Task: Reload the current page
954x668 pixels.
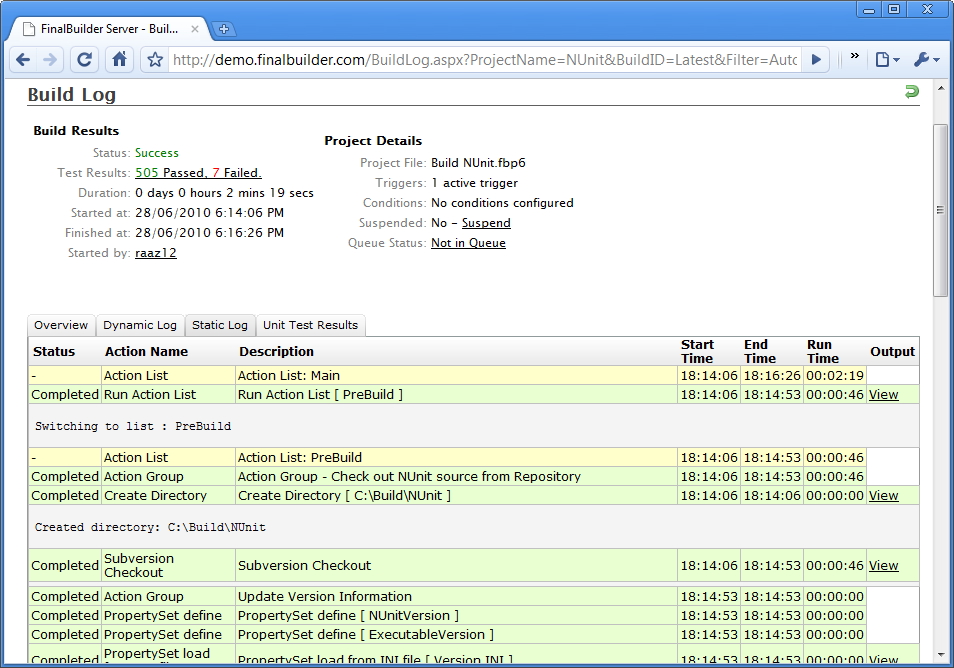Action: click(85, 60)
